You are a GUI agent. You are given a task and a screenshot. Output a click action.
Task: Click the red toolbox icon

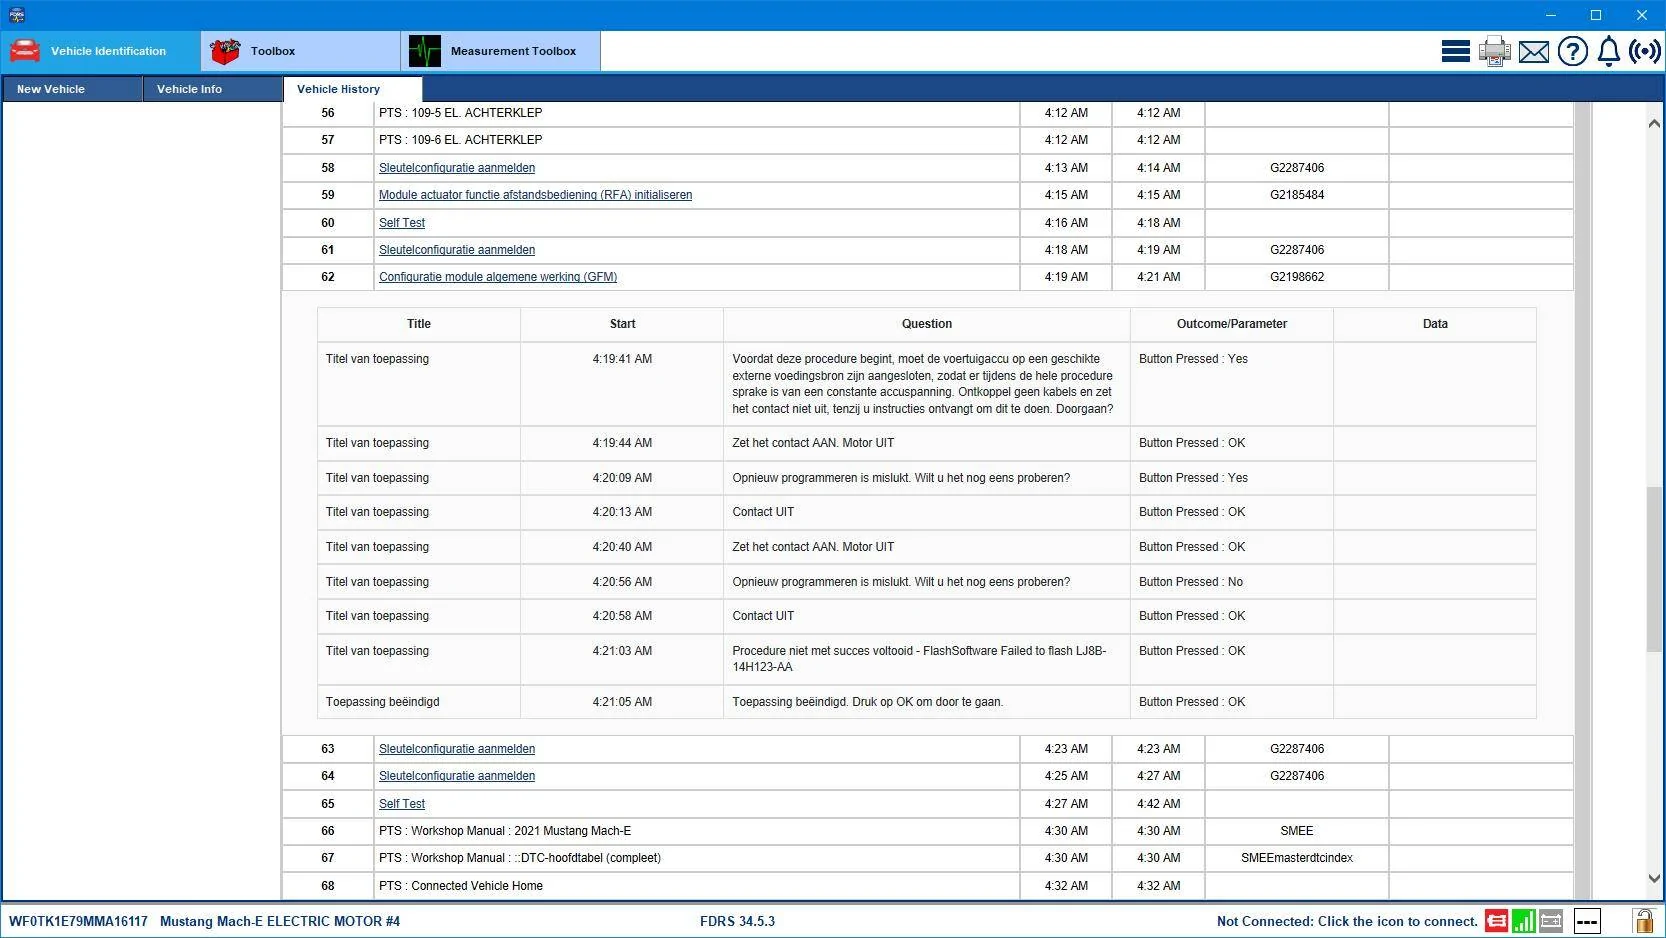pyautogui.click(x=225, y=51)
